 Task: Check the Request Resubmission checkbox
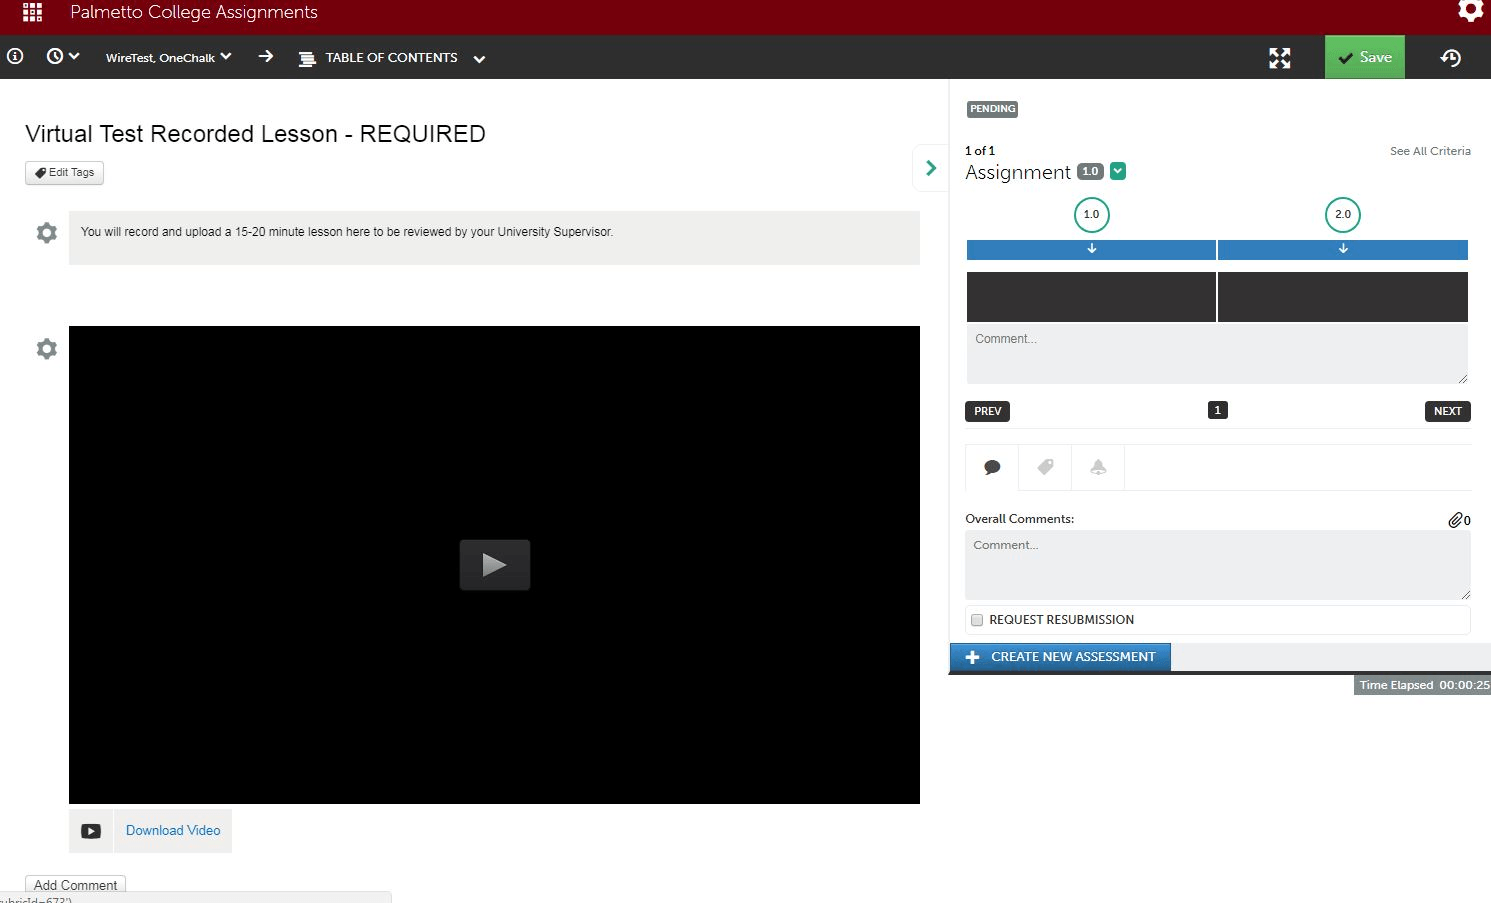(x=977, y=620)
